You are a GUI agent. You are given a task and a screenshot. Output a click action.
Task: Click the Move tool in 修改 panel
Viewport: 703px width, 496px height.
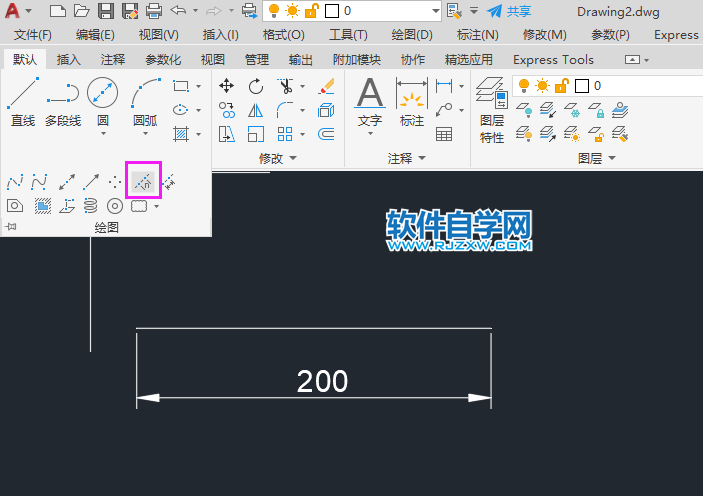click(x=226, y=86)
